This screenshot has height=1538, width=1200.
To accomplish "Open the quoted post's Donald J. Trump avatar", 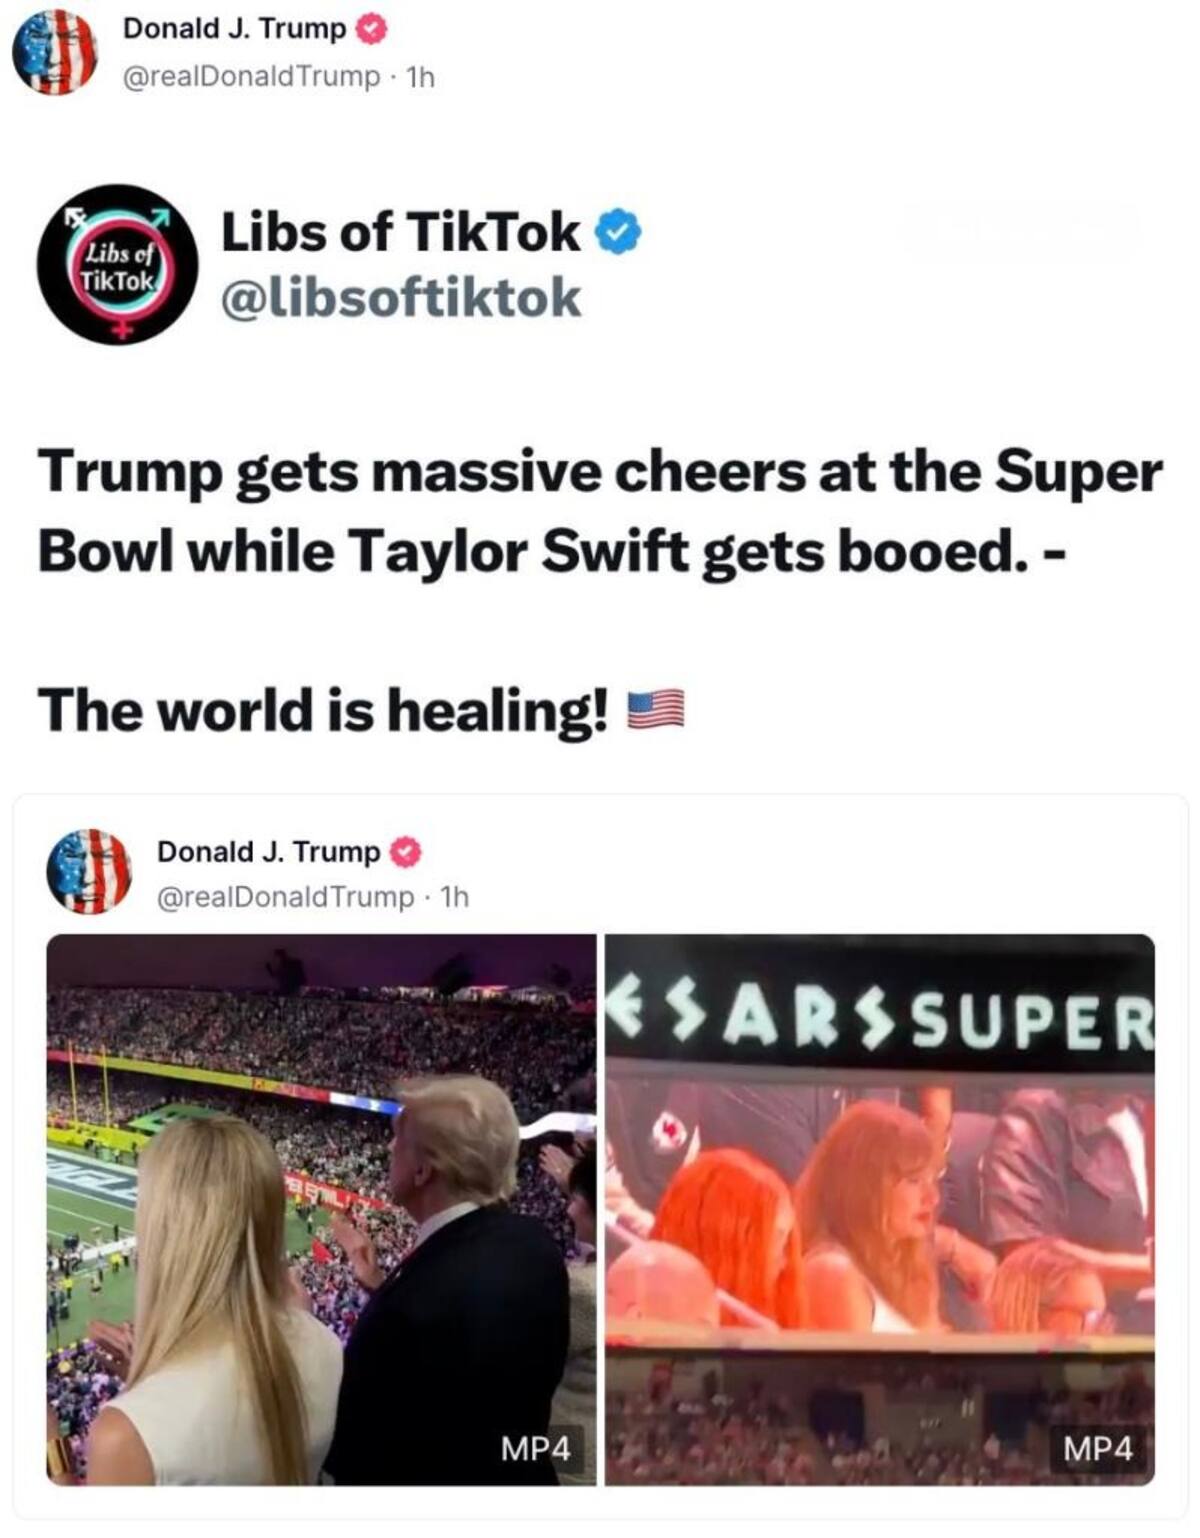I will 89,871.
